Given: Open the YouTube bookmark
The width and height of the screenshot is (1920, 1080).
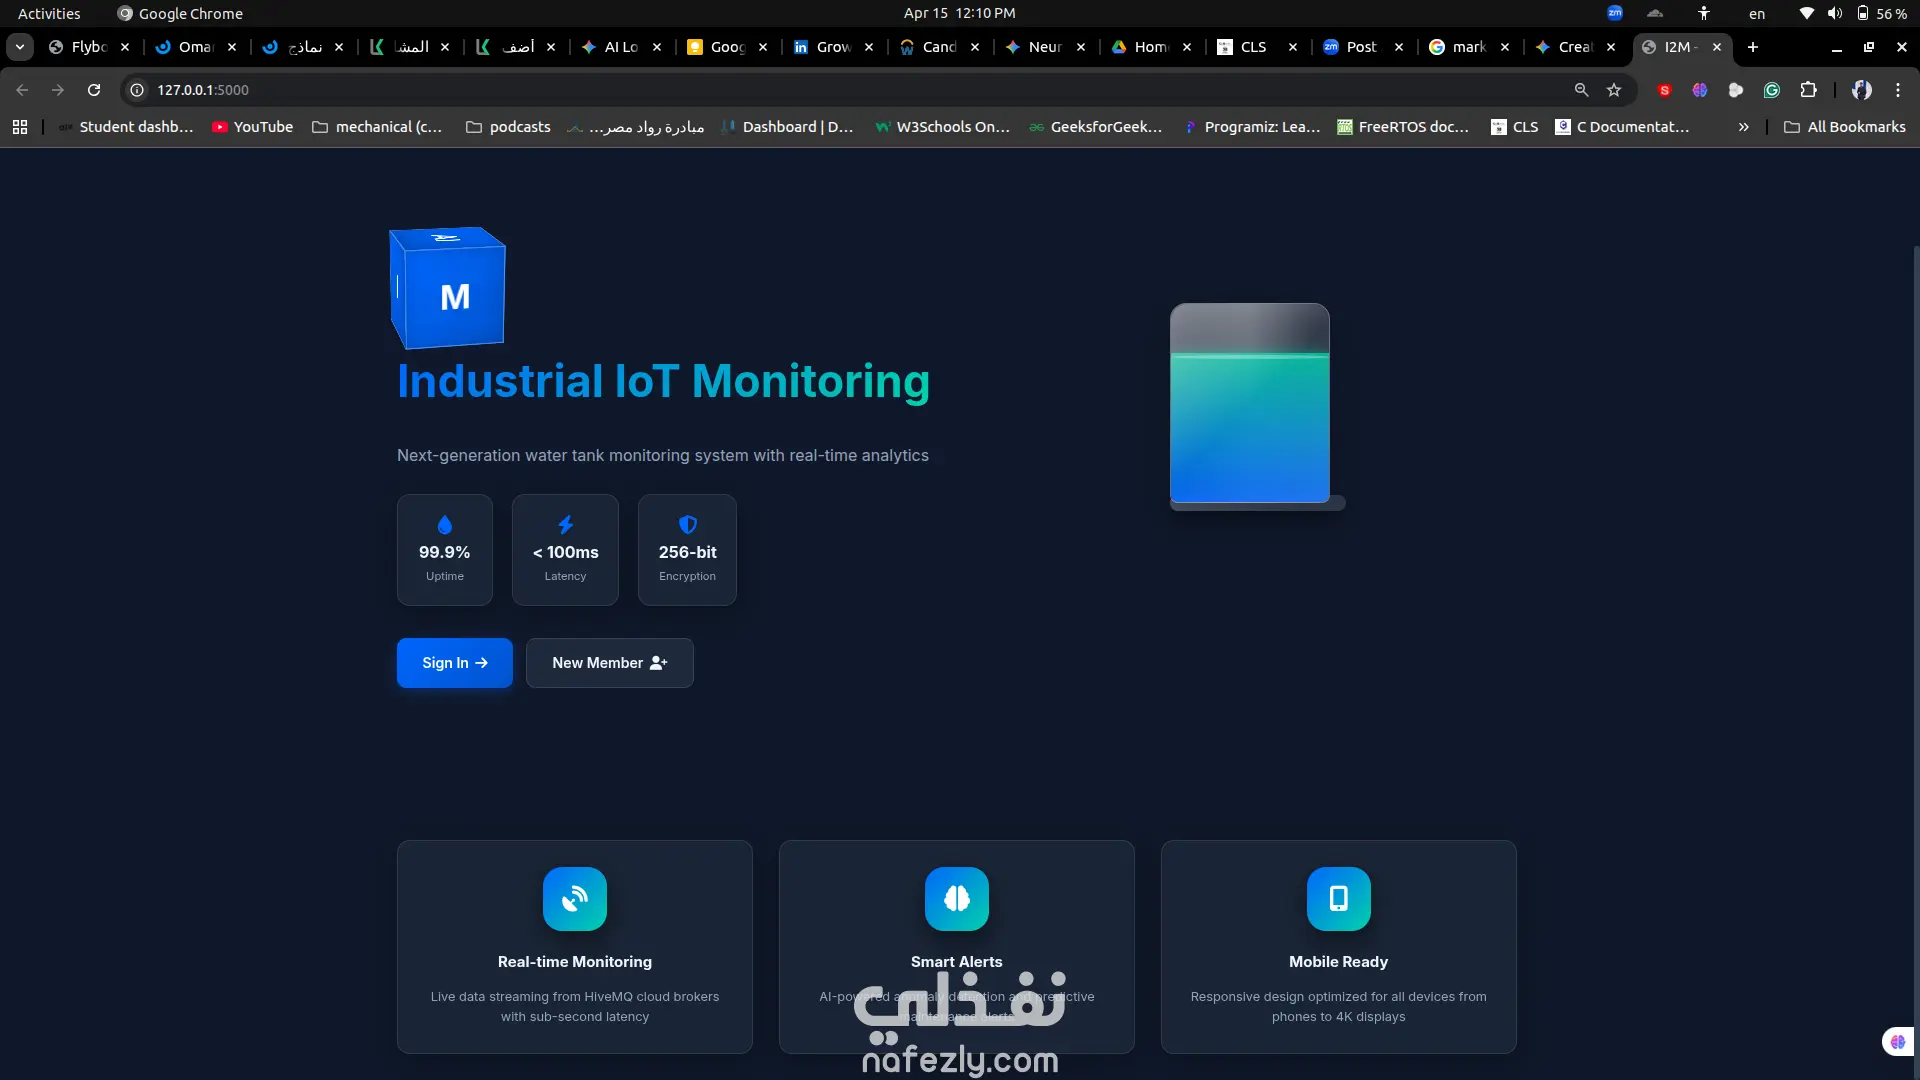Looking at the screenshot, I should [252, 127].
